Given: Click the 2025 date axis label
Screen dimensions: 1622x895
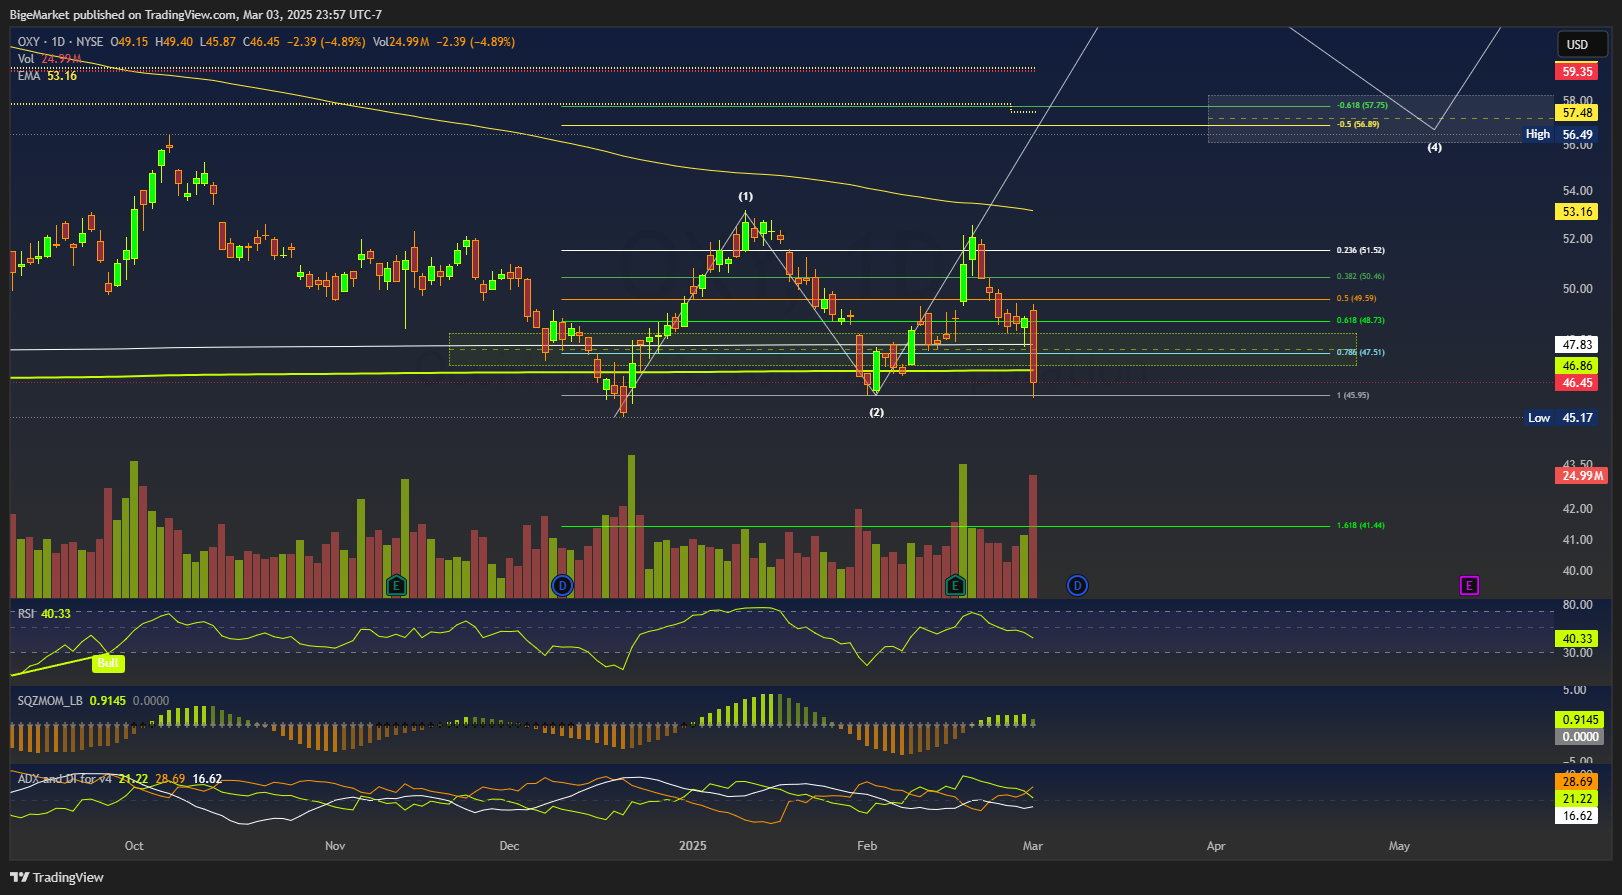Looking at the screenshot, I should pos(692,846).
